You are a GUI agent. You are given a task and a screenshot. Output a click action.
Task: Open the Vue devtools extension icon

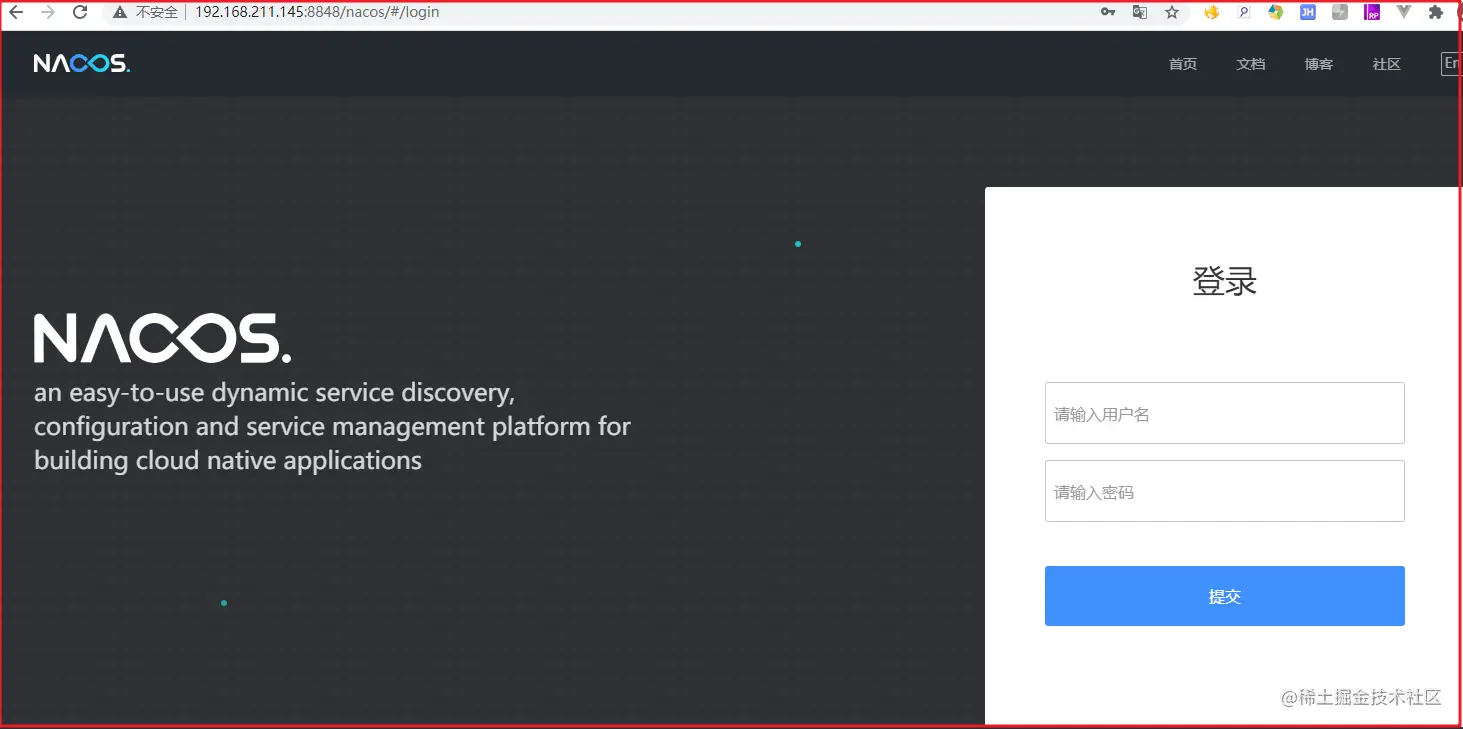click(x=1404, y=12)
